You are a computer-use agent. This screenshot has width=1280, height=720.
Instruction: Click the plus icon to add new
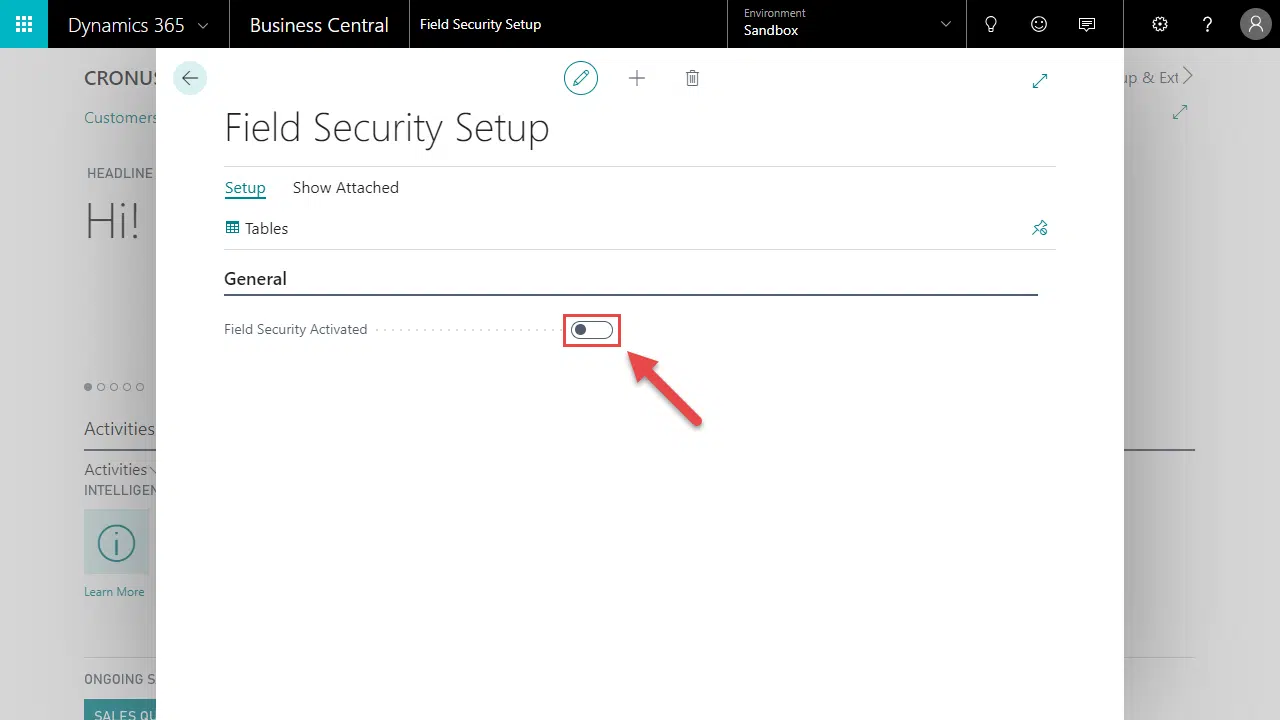point(637,78)
